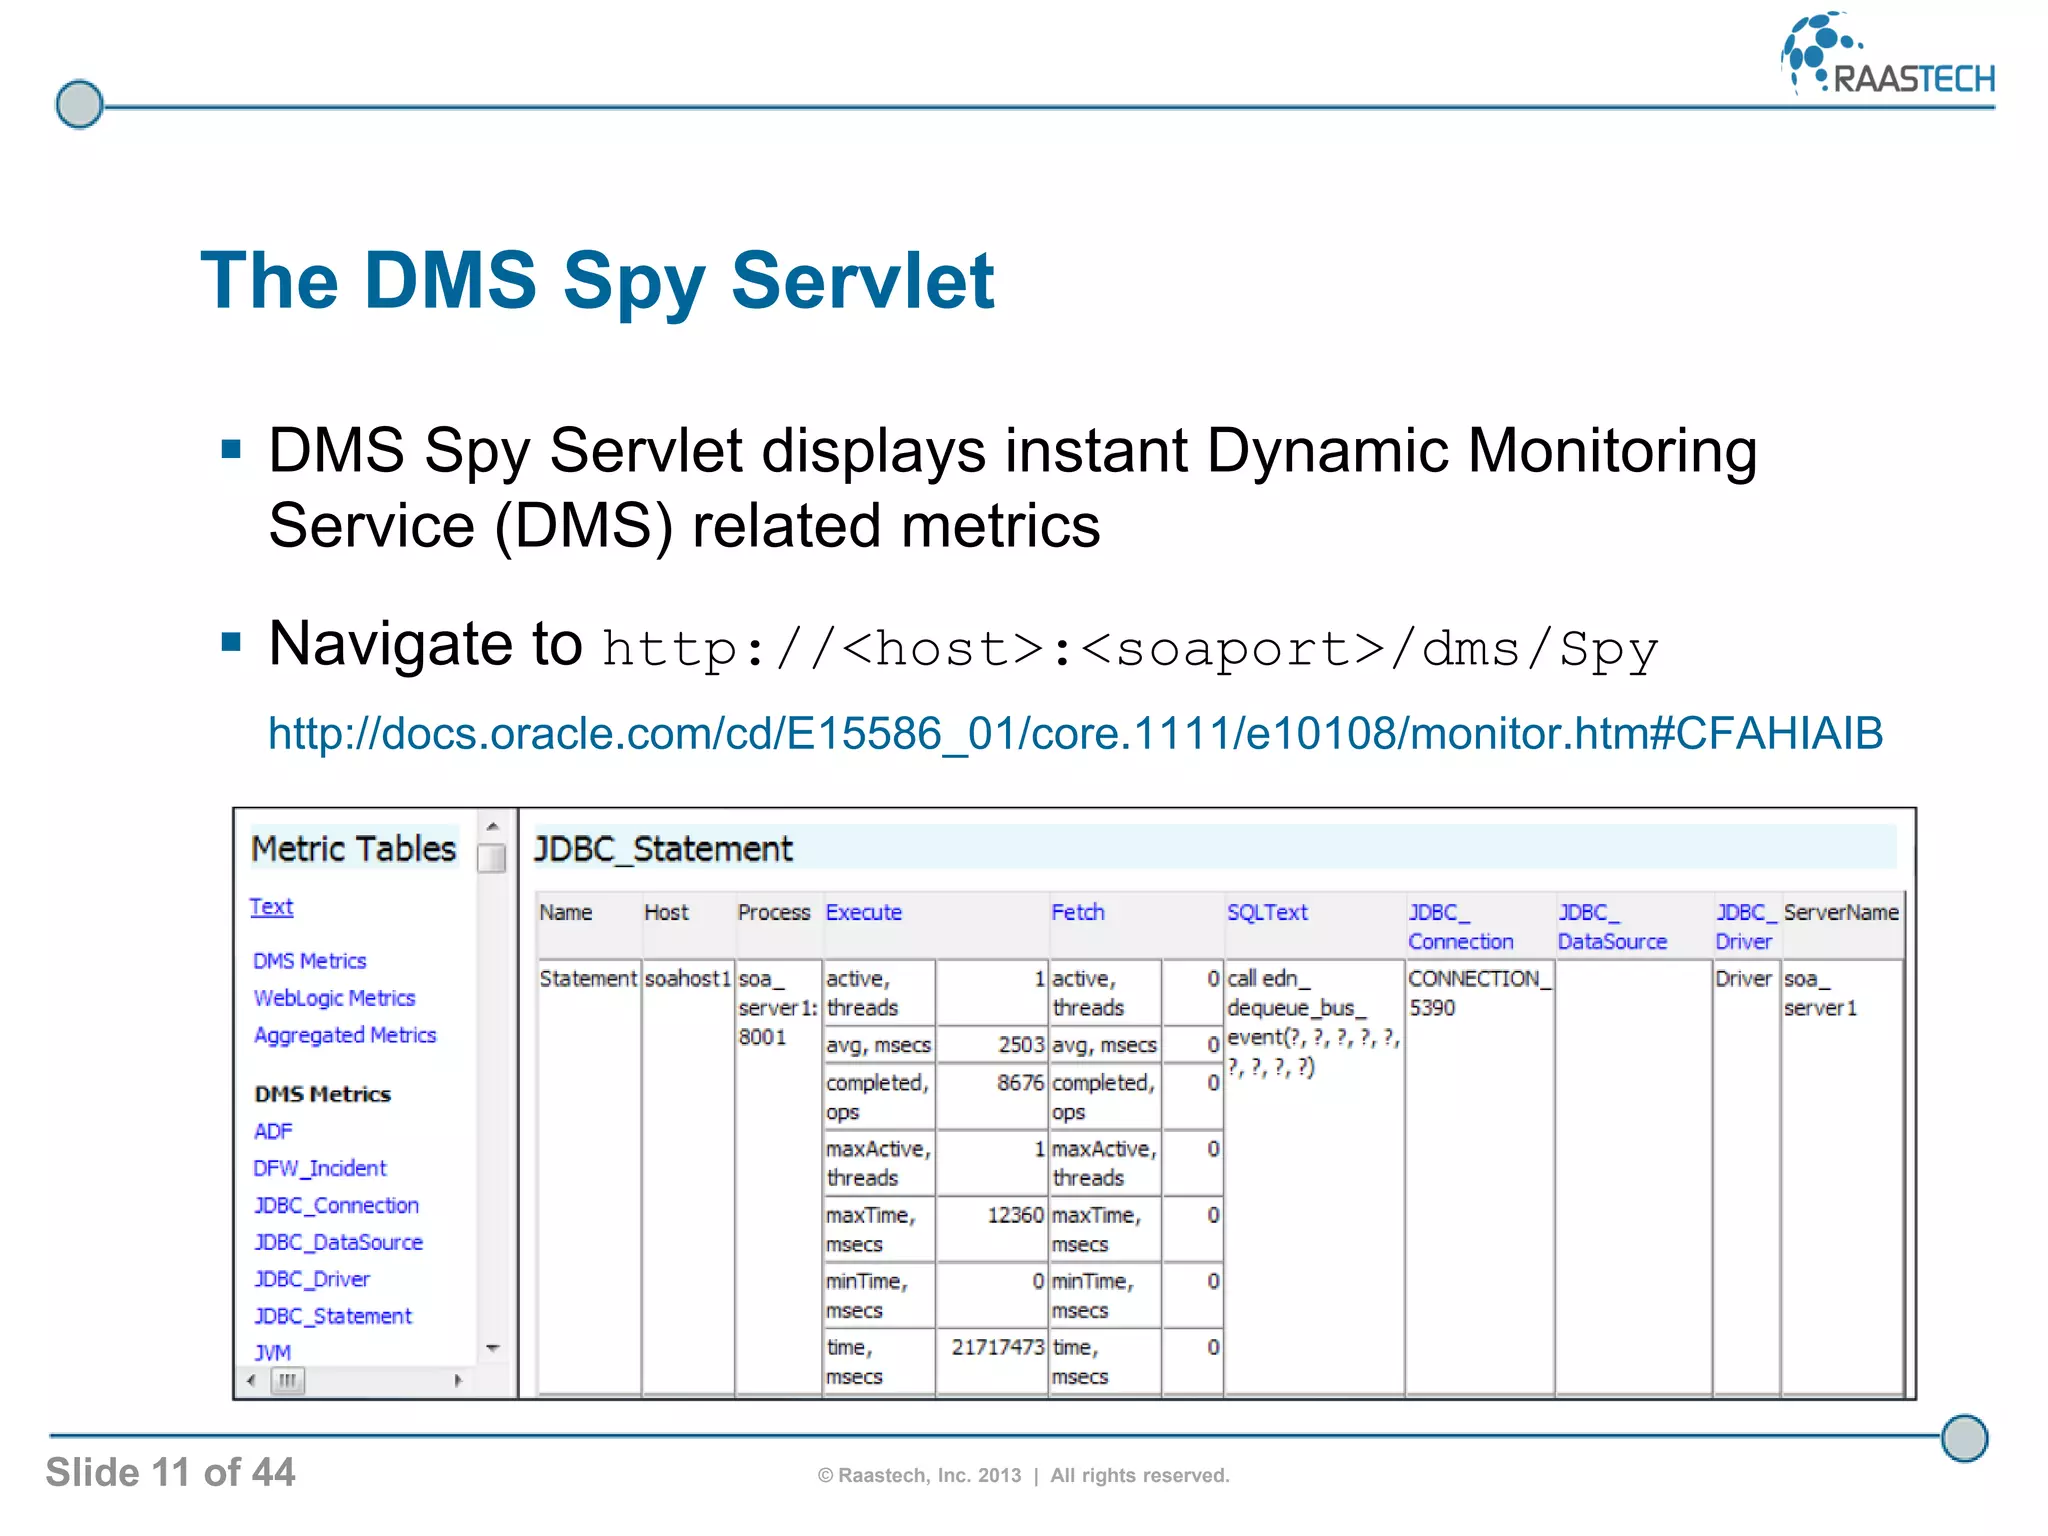This screenshot has width=2048, height=1536.
Task: Click the Process column header
Action: click(774, 912)
